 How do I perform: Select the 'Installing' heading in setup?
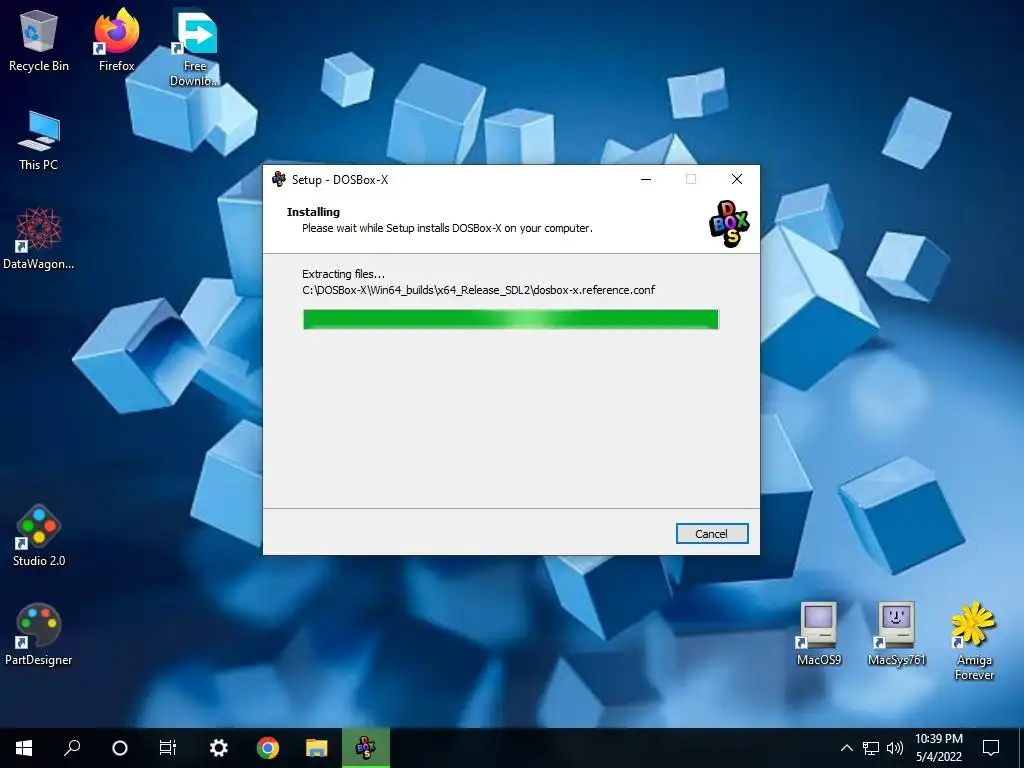click(313, 212)
